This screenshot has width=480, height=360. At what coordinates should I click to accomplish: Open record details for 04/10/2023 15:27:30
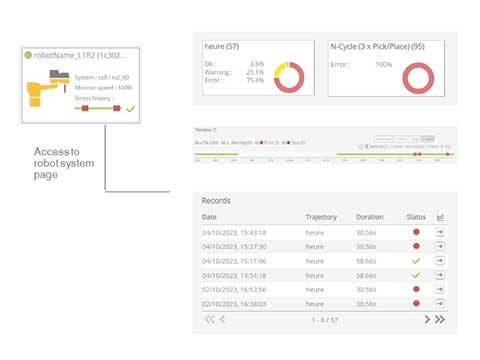pos(440,246)
